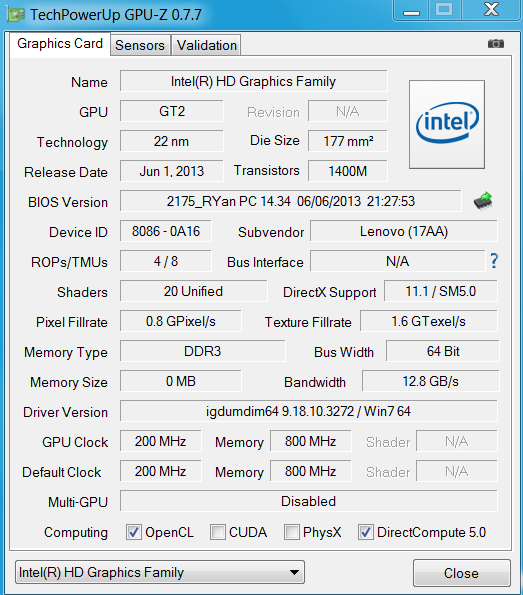Click the Subvendor Lenovo field
523x595 pixels.
[x=404, y=231]
